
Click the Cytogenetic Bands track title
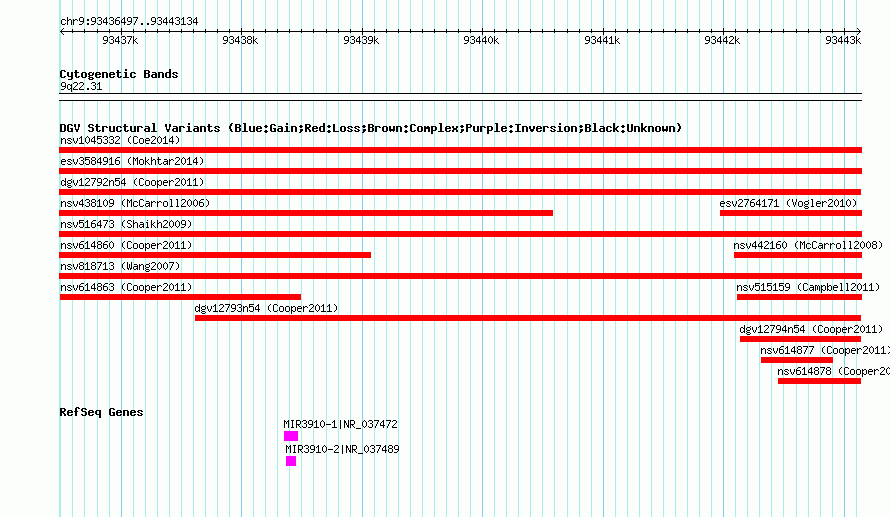click(119, 74)
